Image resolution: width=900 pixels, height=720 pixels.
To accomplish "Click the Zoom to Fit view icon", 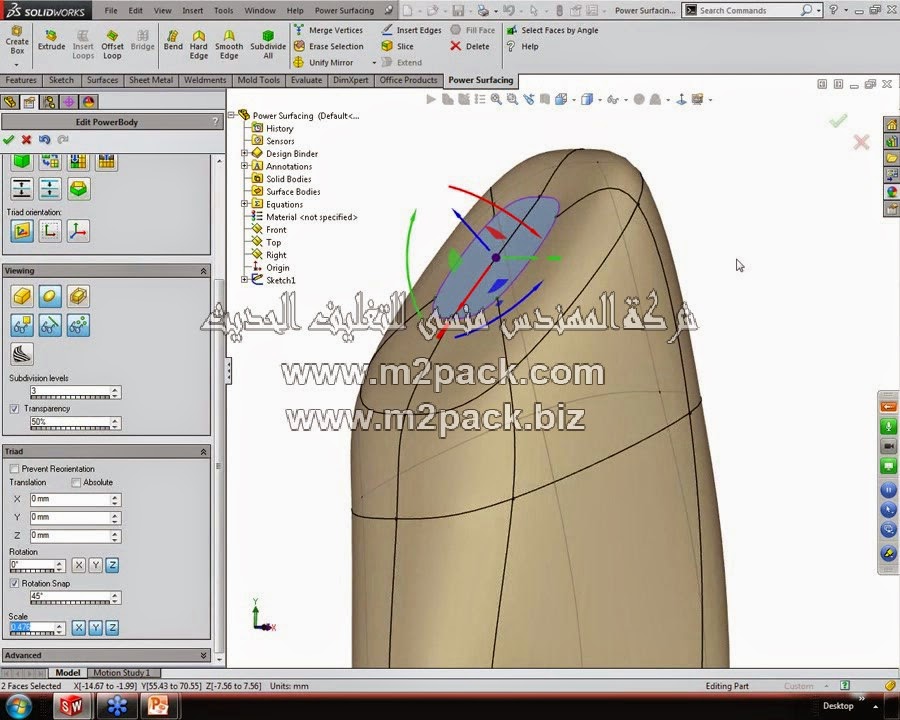I will tap(496, 99).
